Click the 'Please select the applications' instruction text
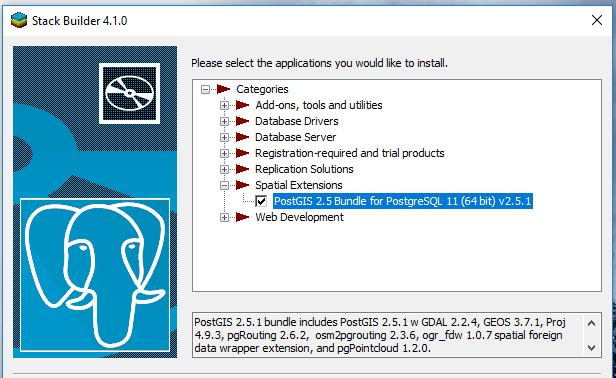 coord(319,63)
